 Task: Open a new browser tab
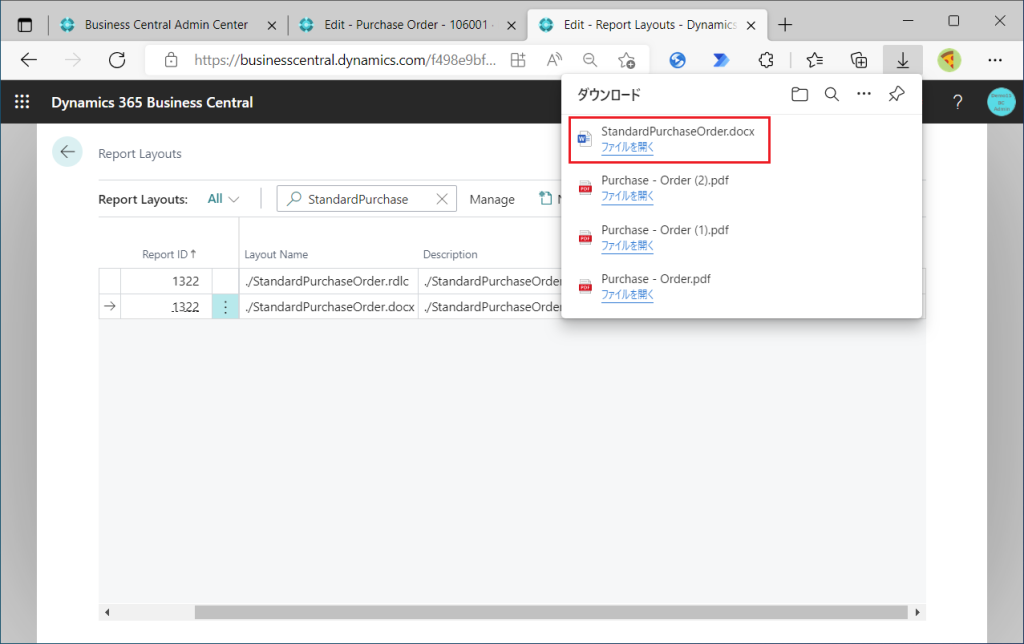[785, 25]
